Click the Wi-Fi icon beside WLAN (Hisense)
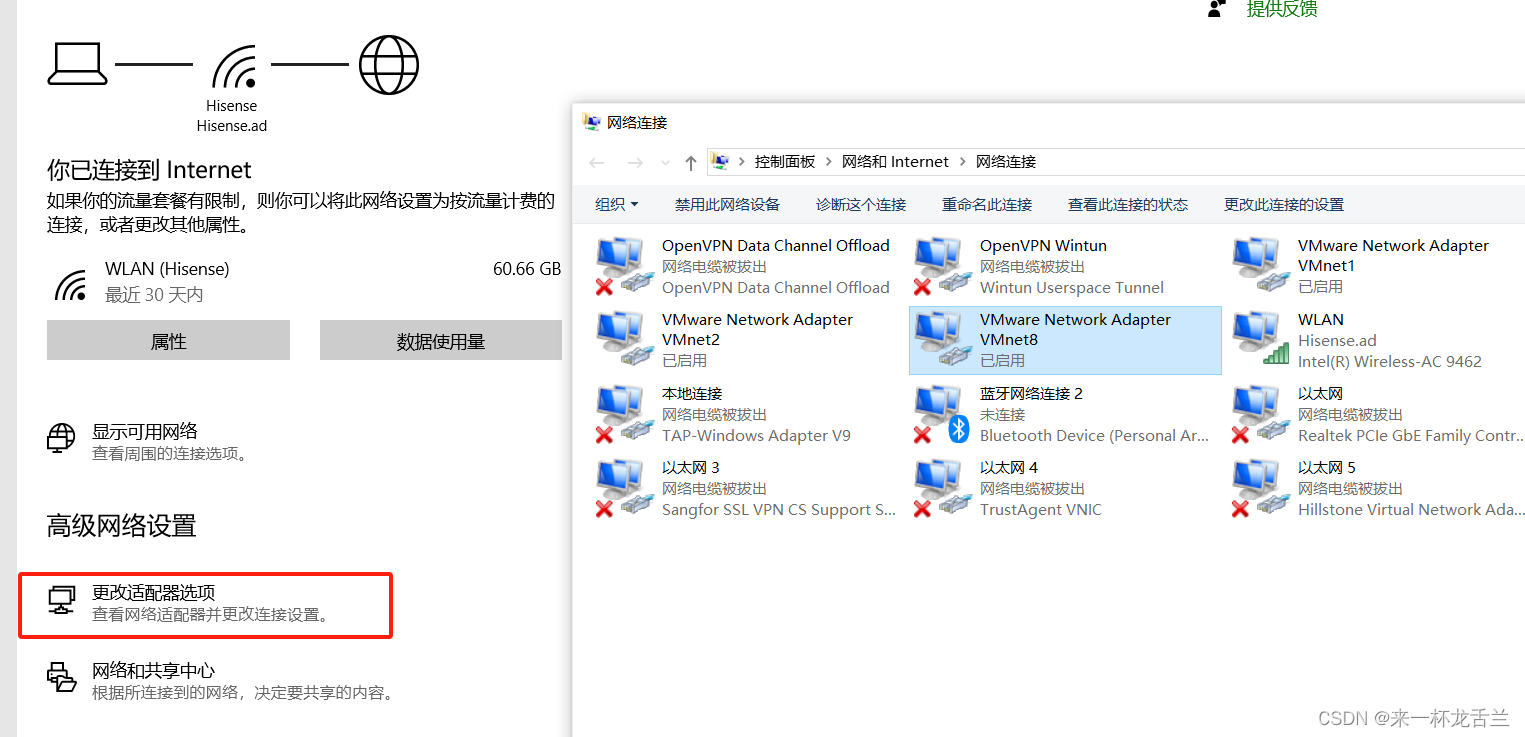The height and width of the screenshot is (737, 1525). click(x=70, y=285)
